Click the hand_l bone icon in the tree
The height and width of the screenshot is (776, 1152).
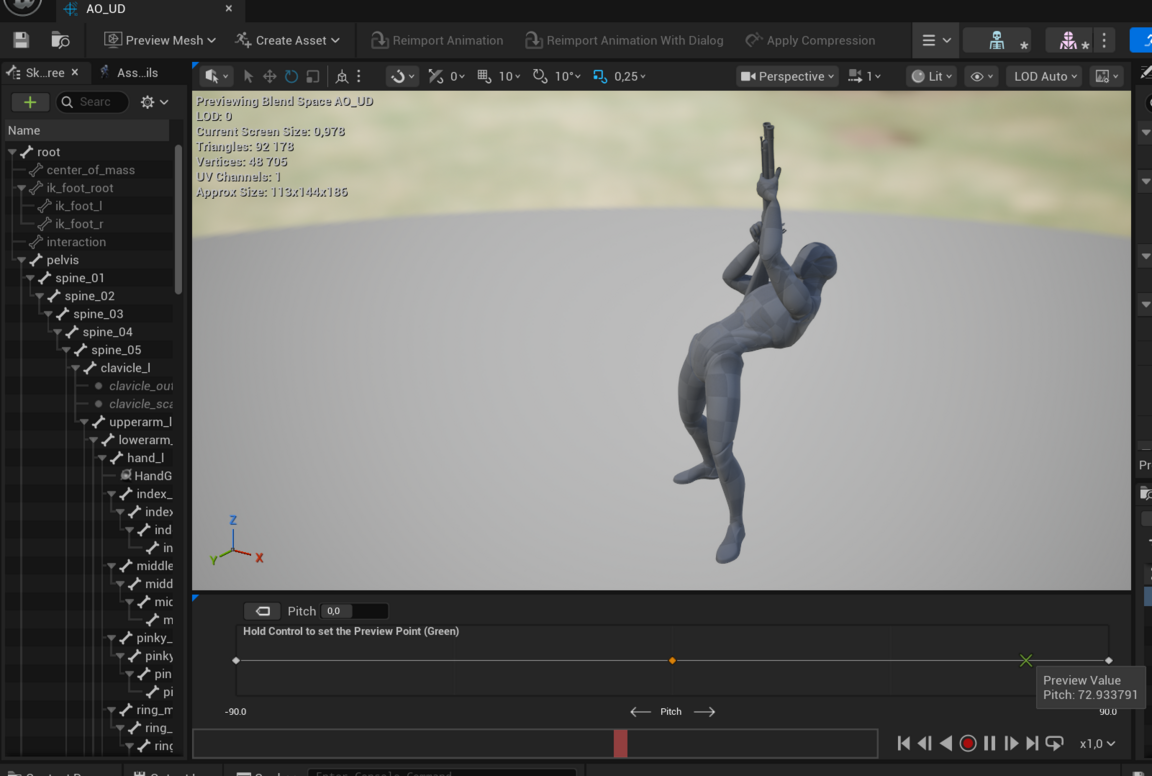pos(116,458)
